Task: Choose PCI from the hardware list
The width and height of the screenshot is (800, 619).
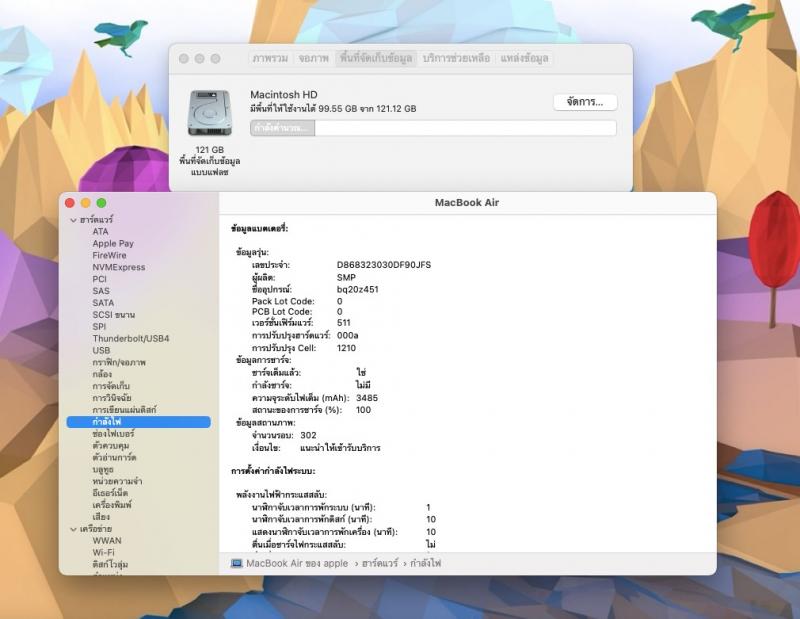Action: [99, 279]
